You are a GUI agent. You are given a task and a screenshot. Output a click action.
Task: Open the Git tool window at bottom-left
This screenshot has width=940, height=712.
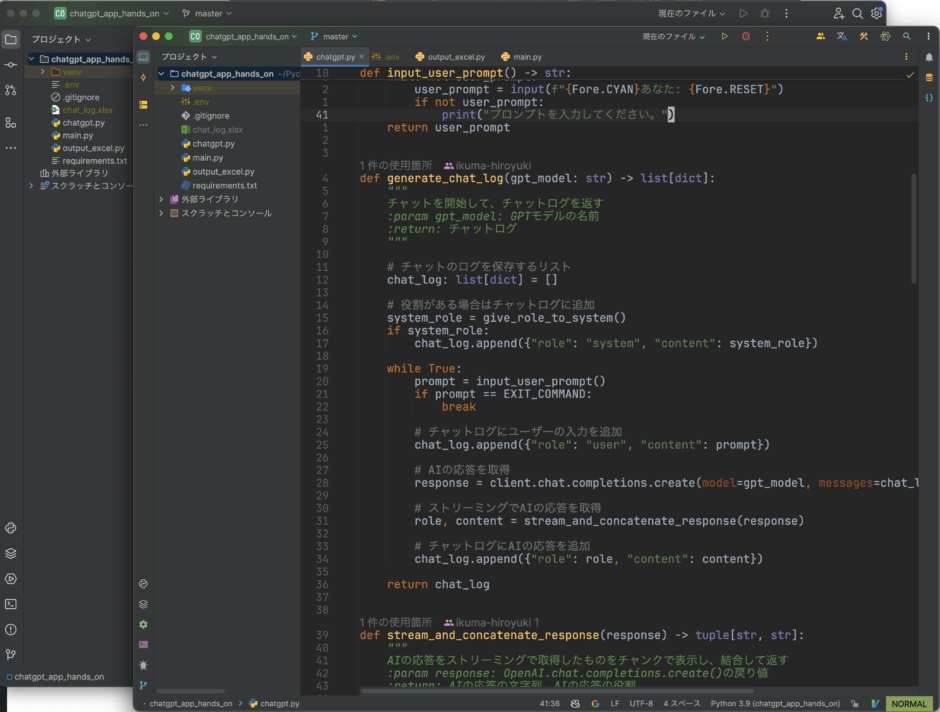point(143,685)
